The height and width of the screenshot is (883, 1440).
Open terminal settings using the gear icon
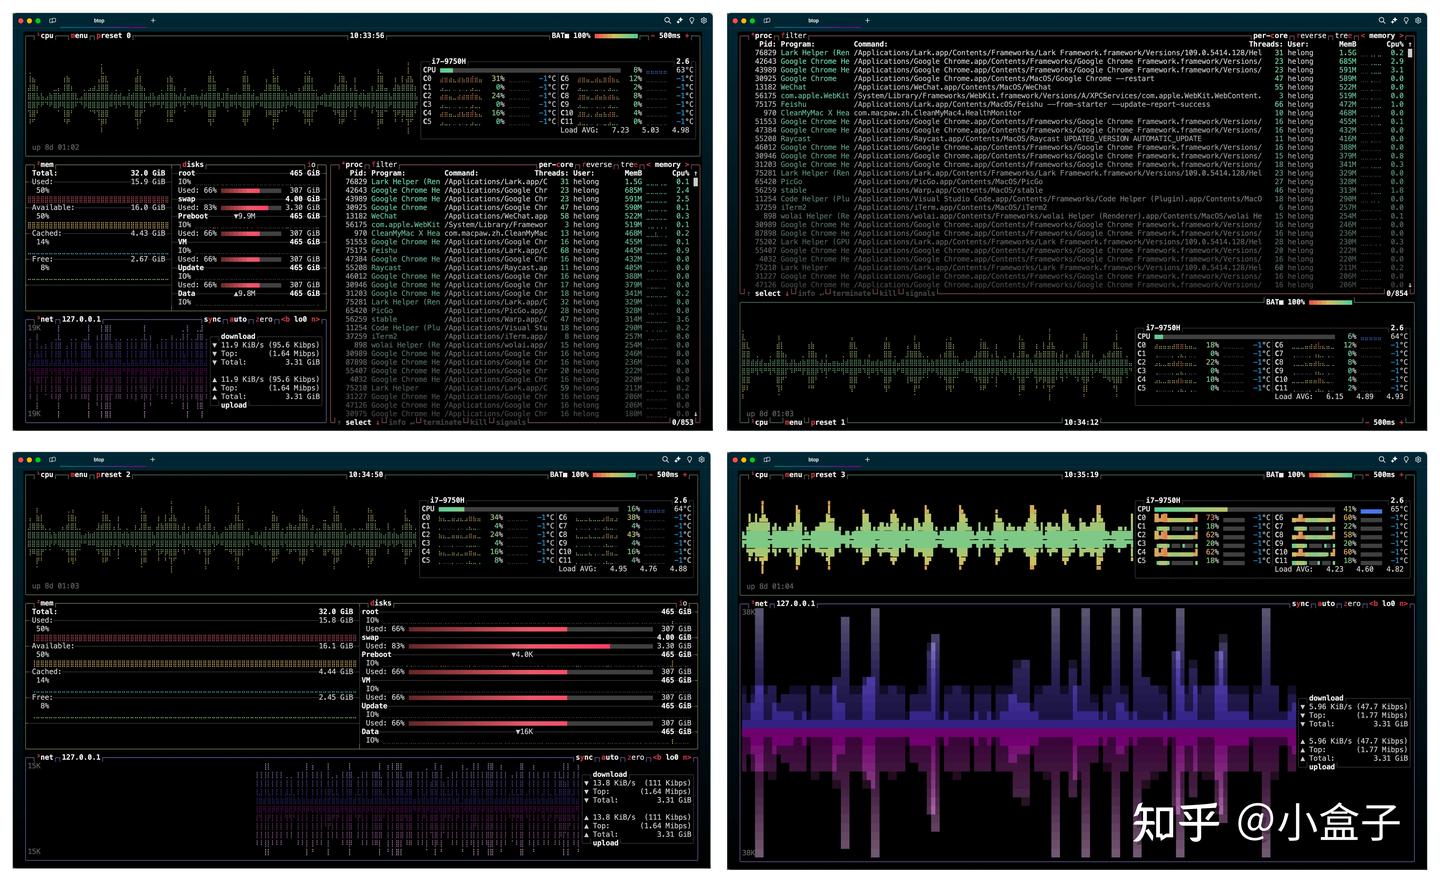pyautogui.click(x=704, y=20)
